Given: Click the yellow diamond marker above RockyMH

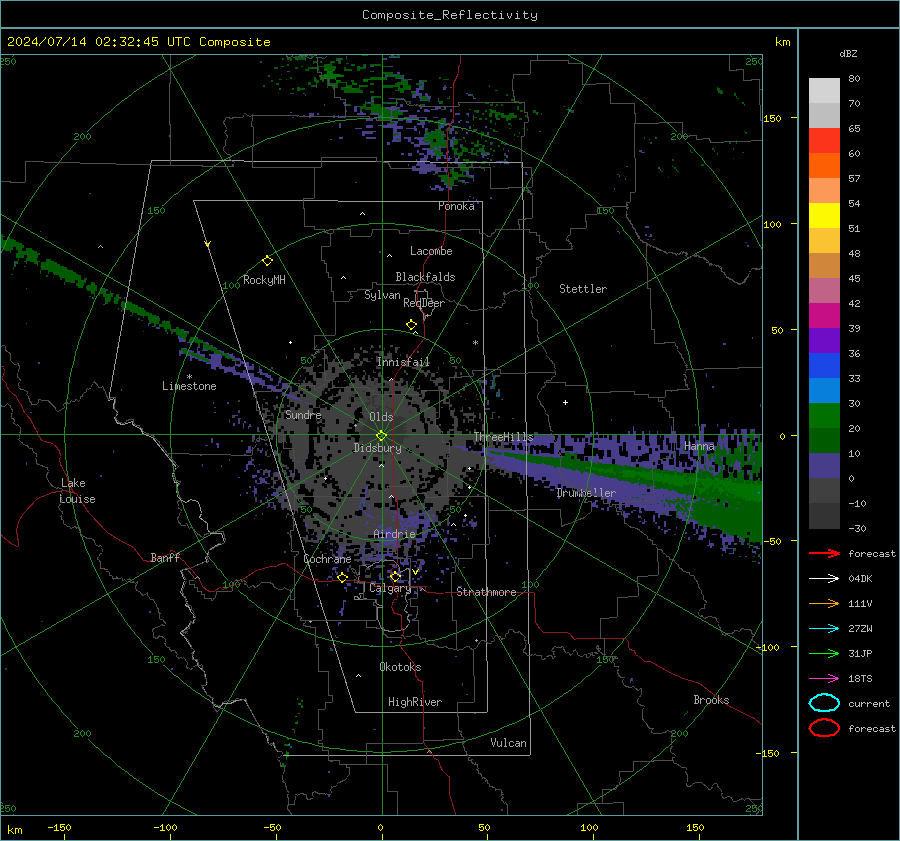Looking at the screenshot, I should tap(267, 261).
